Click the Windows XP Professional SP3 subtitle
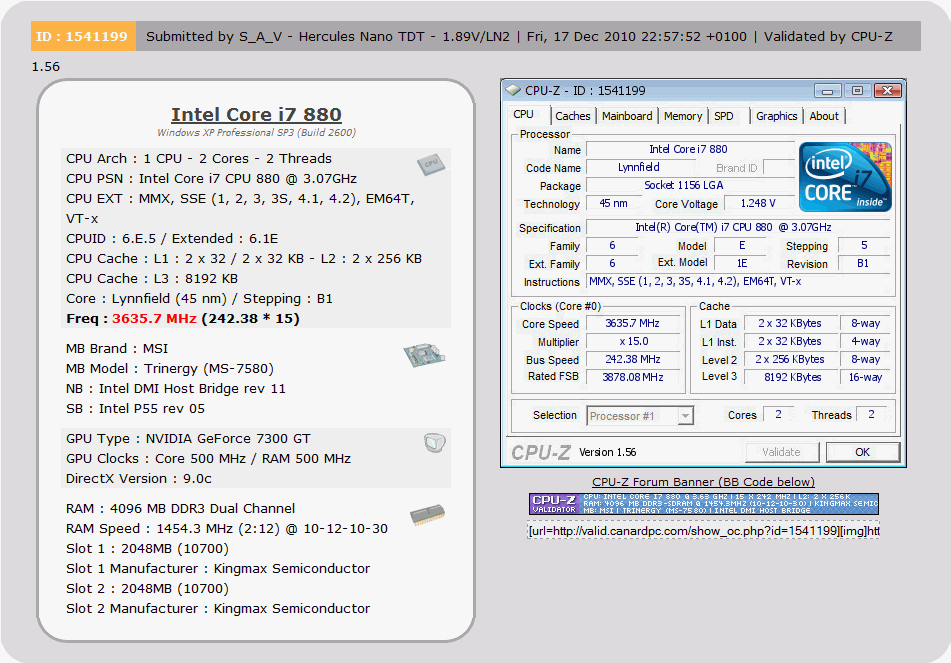951x663 pixels. [256, 132]
